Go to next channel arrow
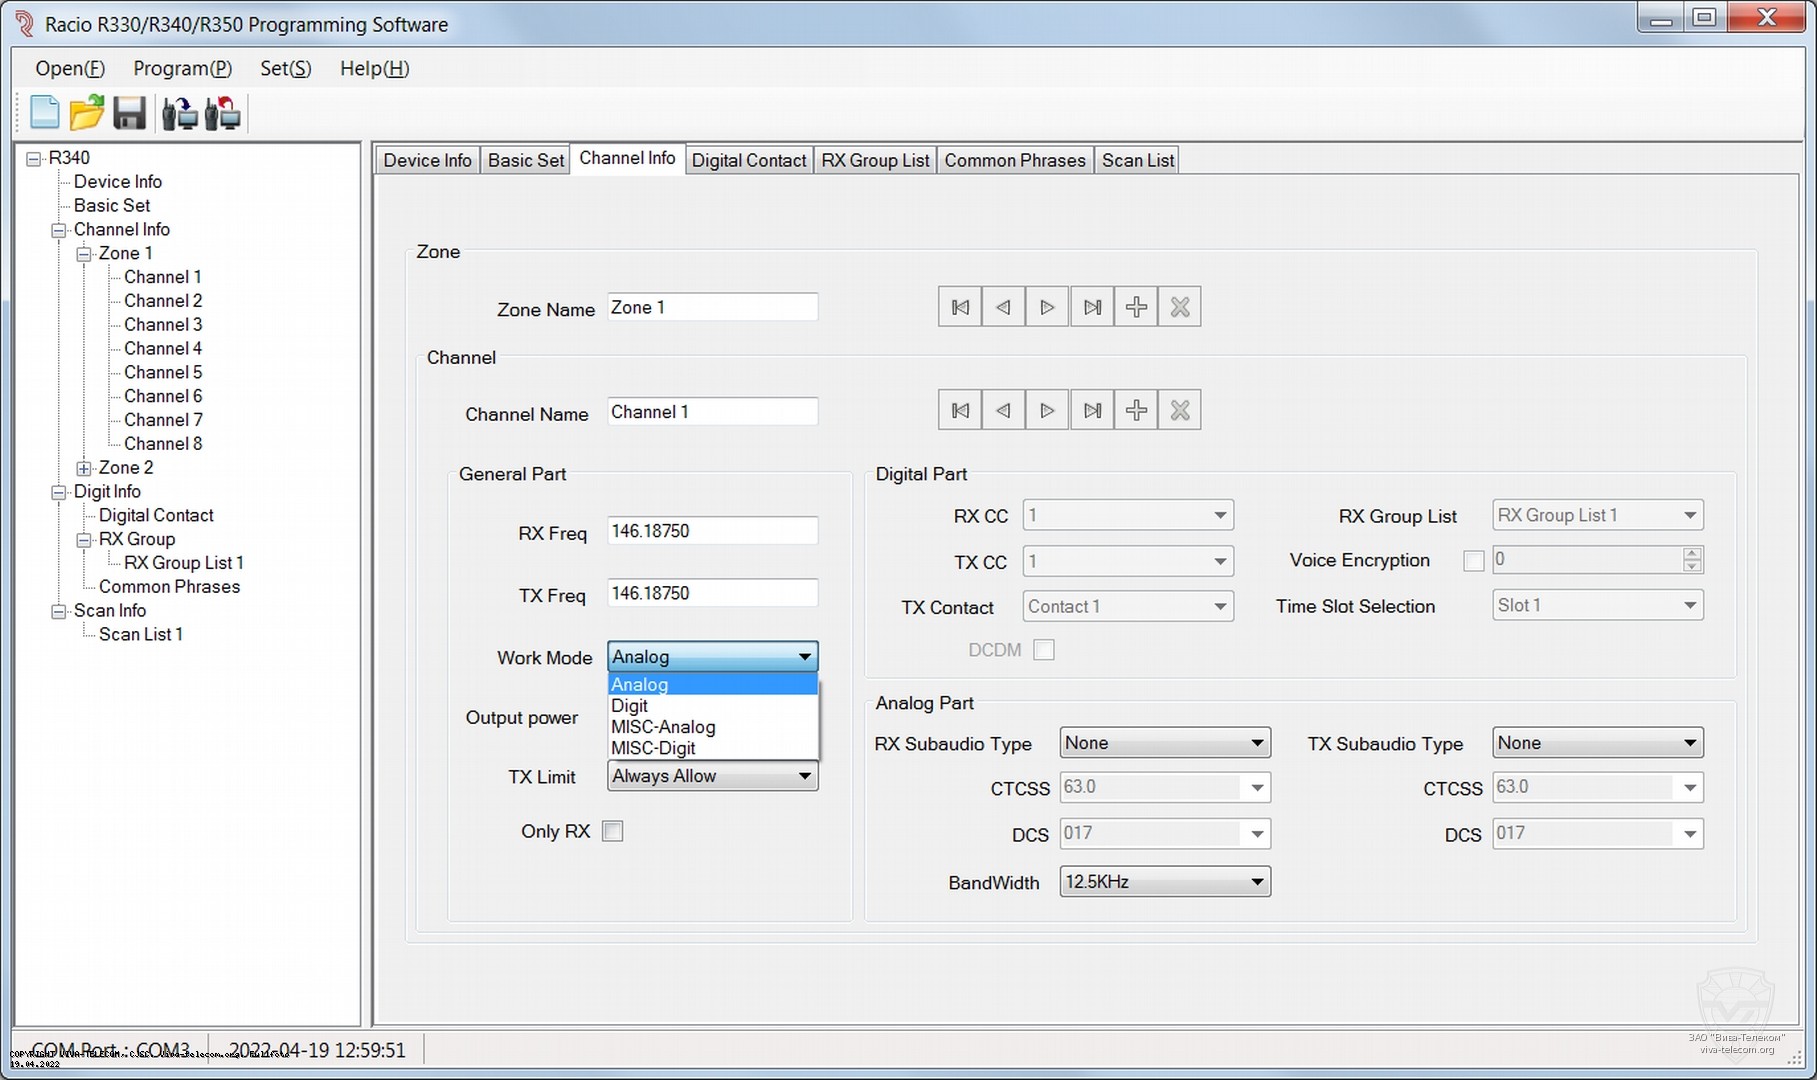The image size is (1817, 1080). [1047, 410]
